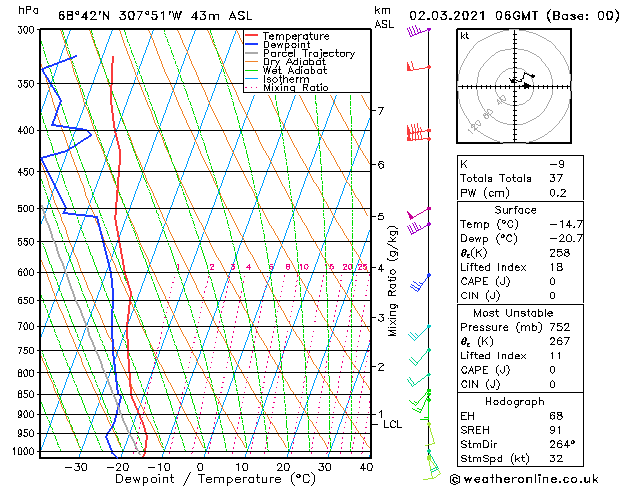Click the Mixing Ratio legend entry
This screenshot has height=486, width=629.
coord(287,87)
